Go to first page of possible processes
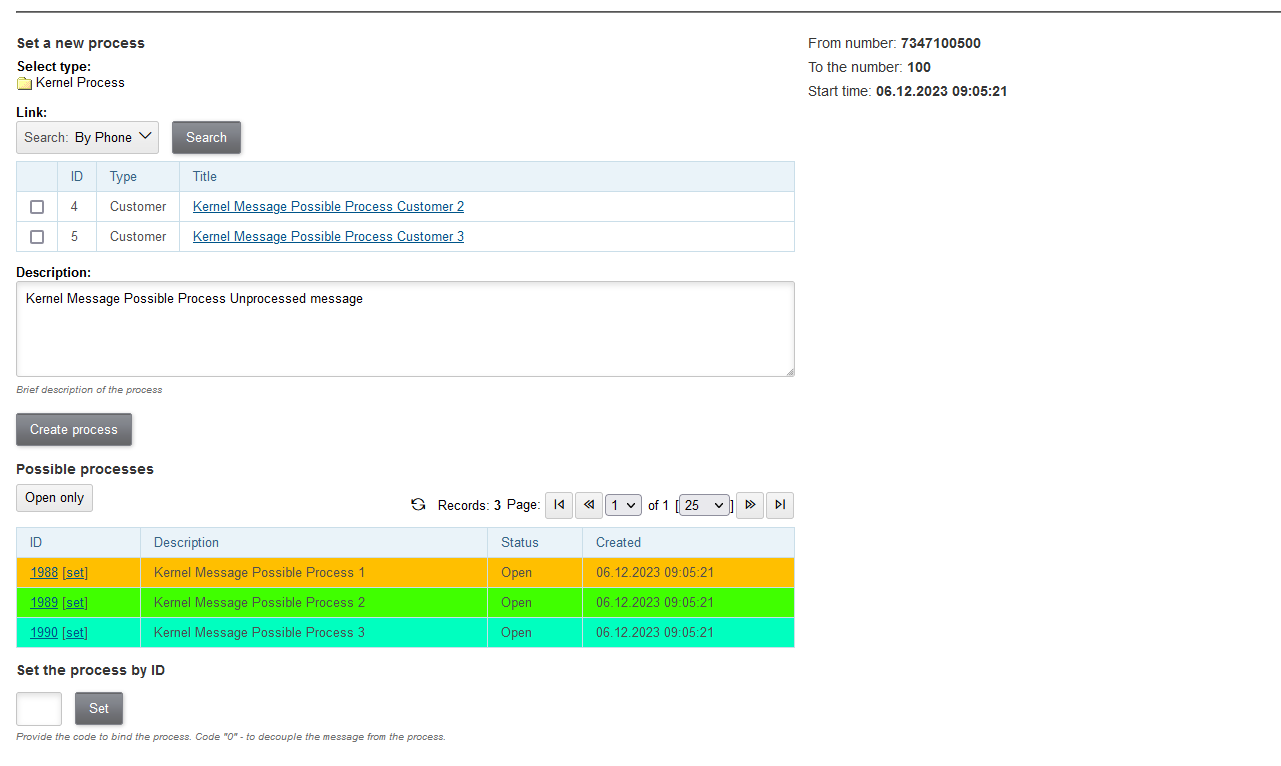The image size is (1281, 766). coord(559,505)
